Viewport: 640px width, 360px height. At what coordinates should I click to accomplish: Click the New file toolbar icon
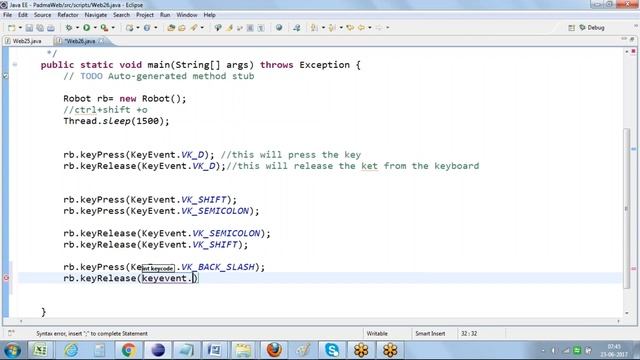click(11, 28)
